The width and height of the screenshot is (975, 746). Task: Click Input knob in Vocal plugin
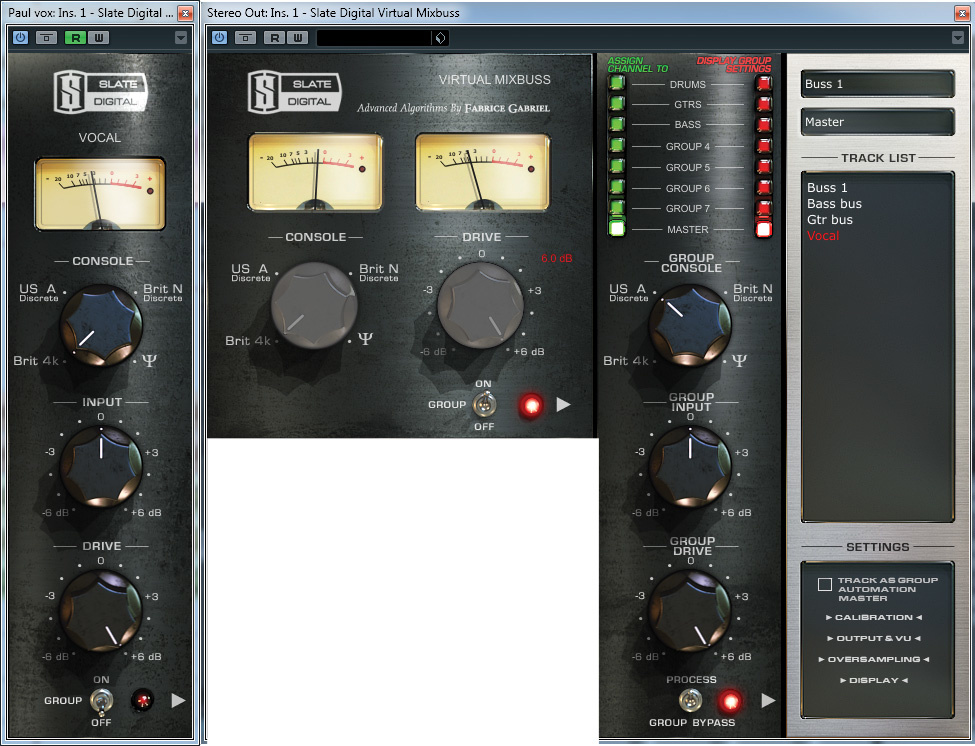pyautogui.click(x=101, y=465)
